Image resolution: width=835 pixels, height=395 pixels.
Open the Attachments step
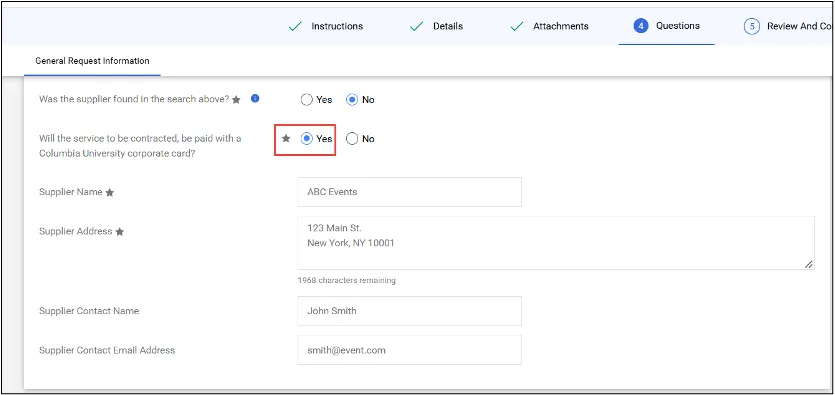(x=549, y=26)
